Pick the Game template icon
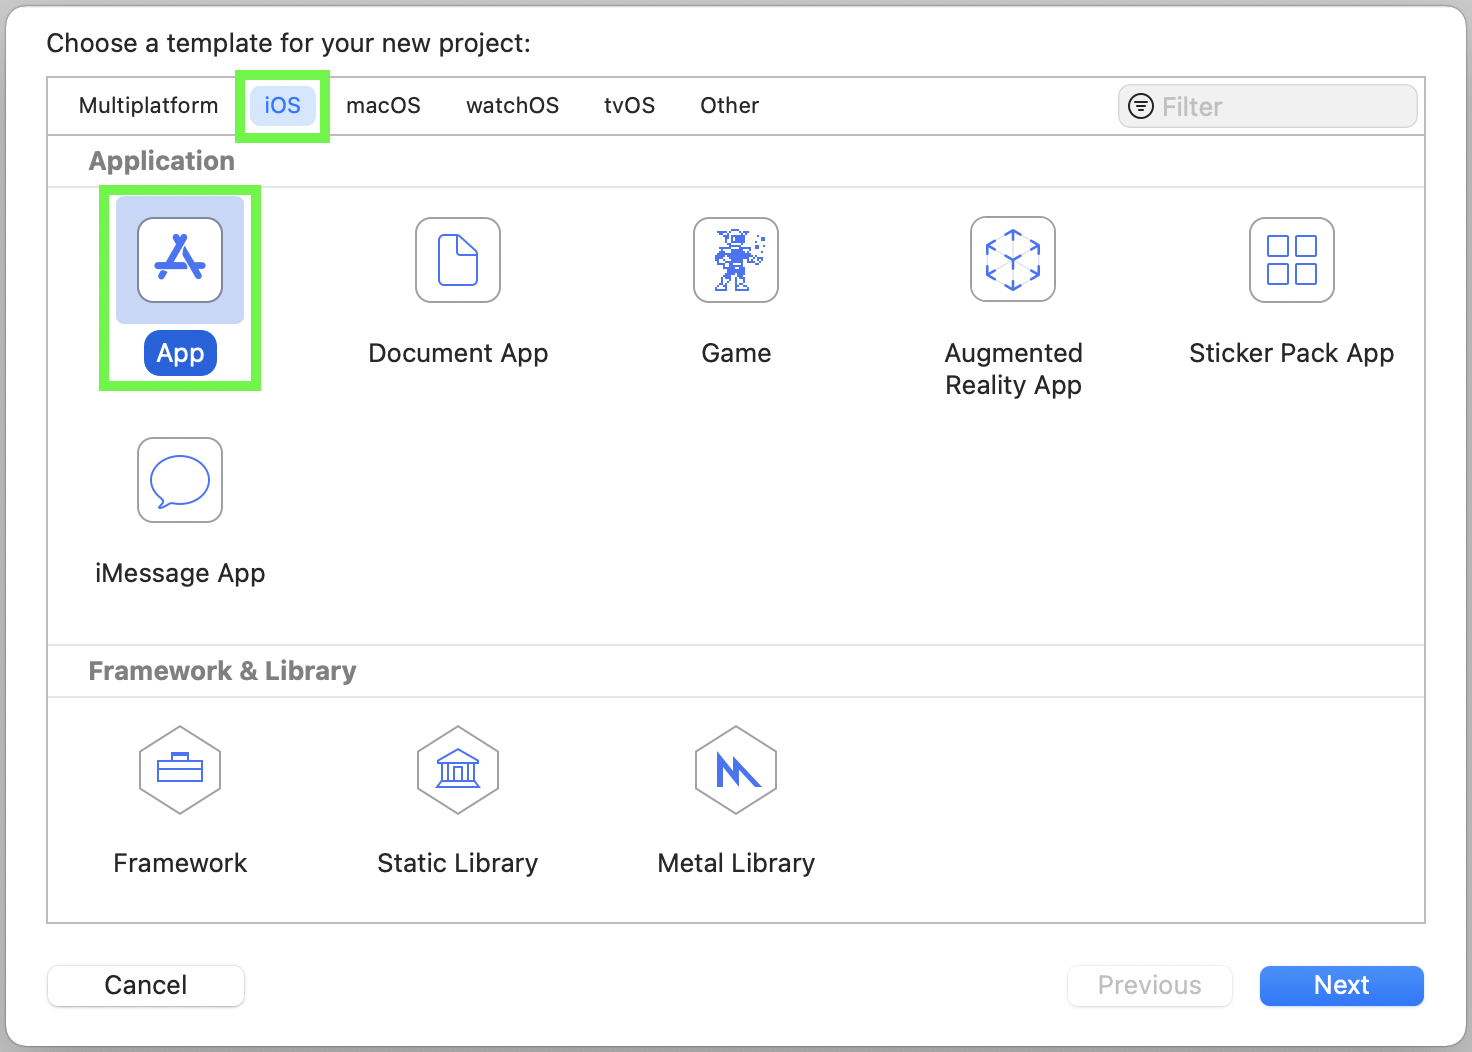Image resolution: width=1472 pixels, height=1052 pixels. [736, 260]
